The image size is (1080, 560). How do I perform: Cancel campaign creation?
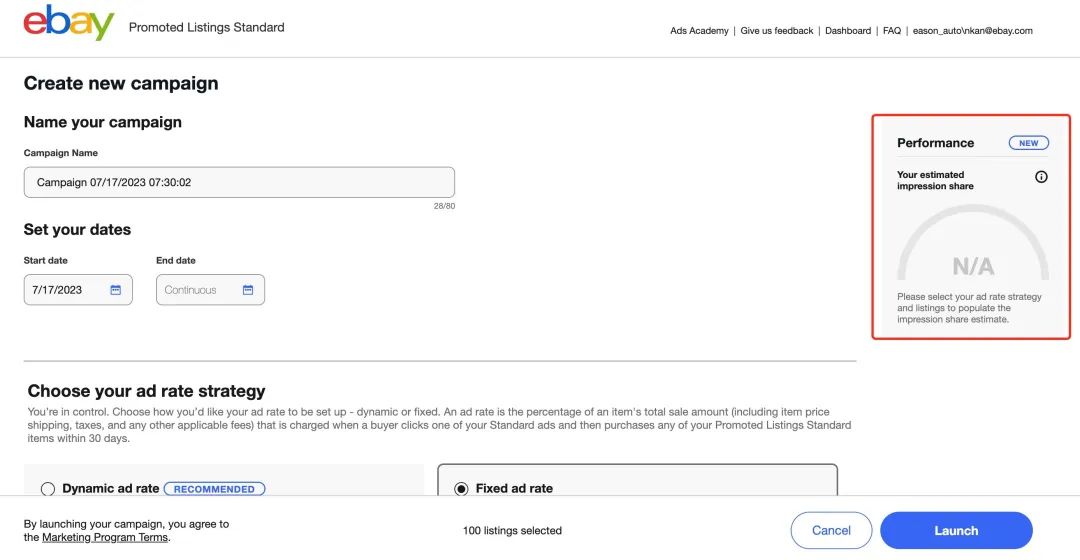(x=831, y=531)
